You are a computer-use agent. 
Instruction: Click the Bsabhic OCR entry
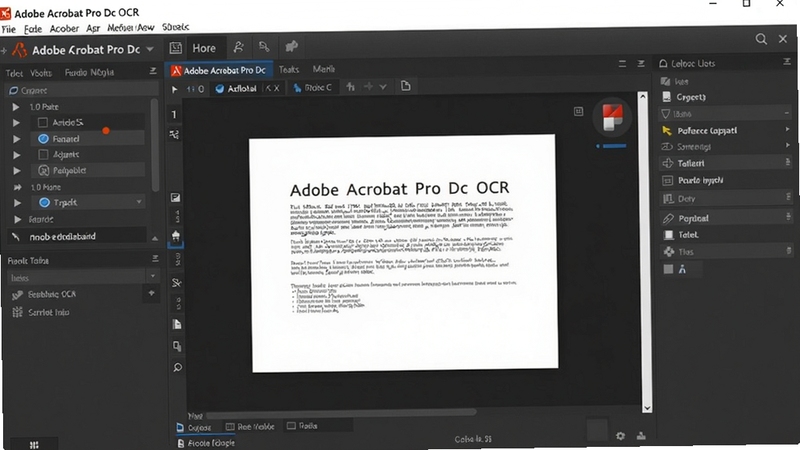click(52, 294)
